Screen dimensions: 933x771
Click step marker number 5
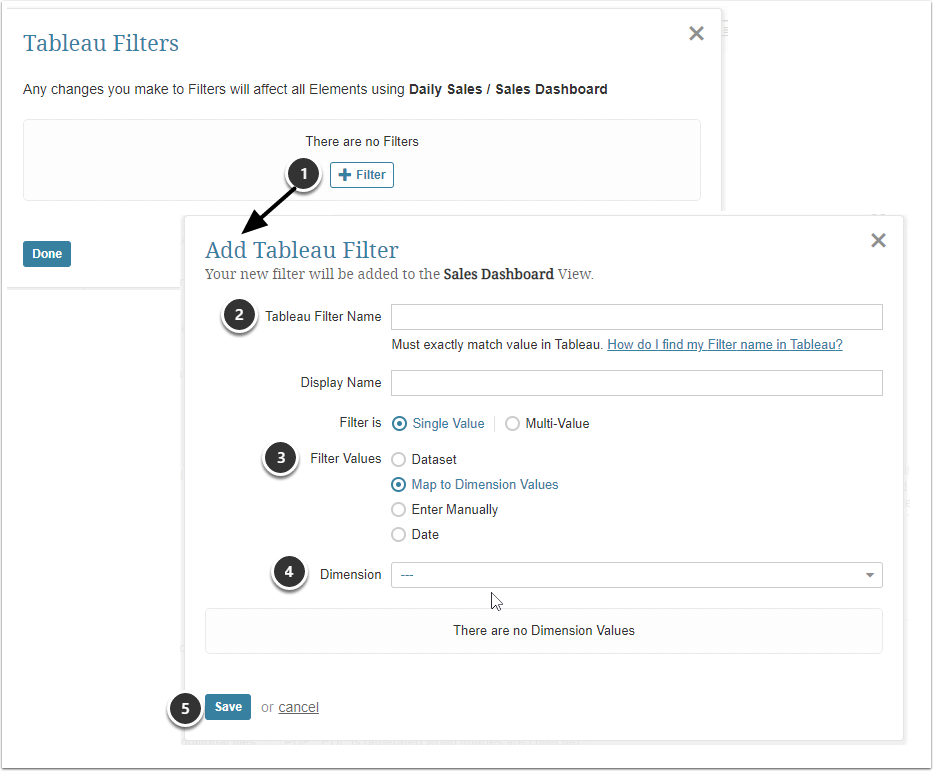(x=185, y=709)
